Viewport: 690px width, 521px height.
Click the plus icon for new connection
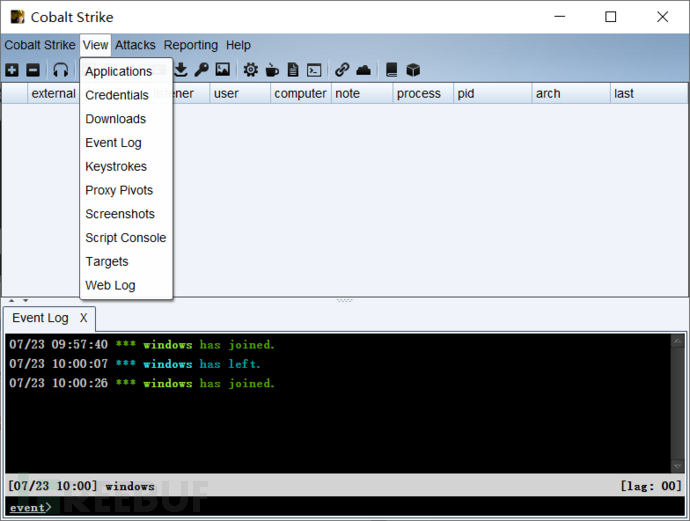click(12, 70)
